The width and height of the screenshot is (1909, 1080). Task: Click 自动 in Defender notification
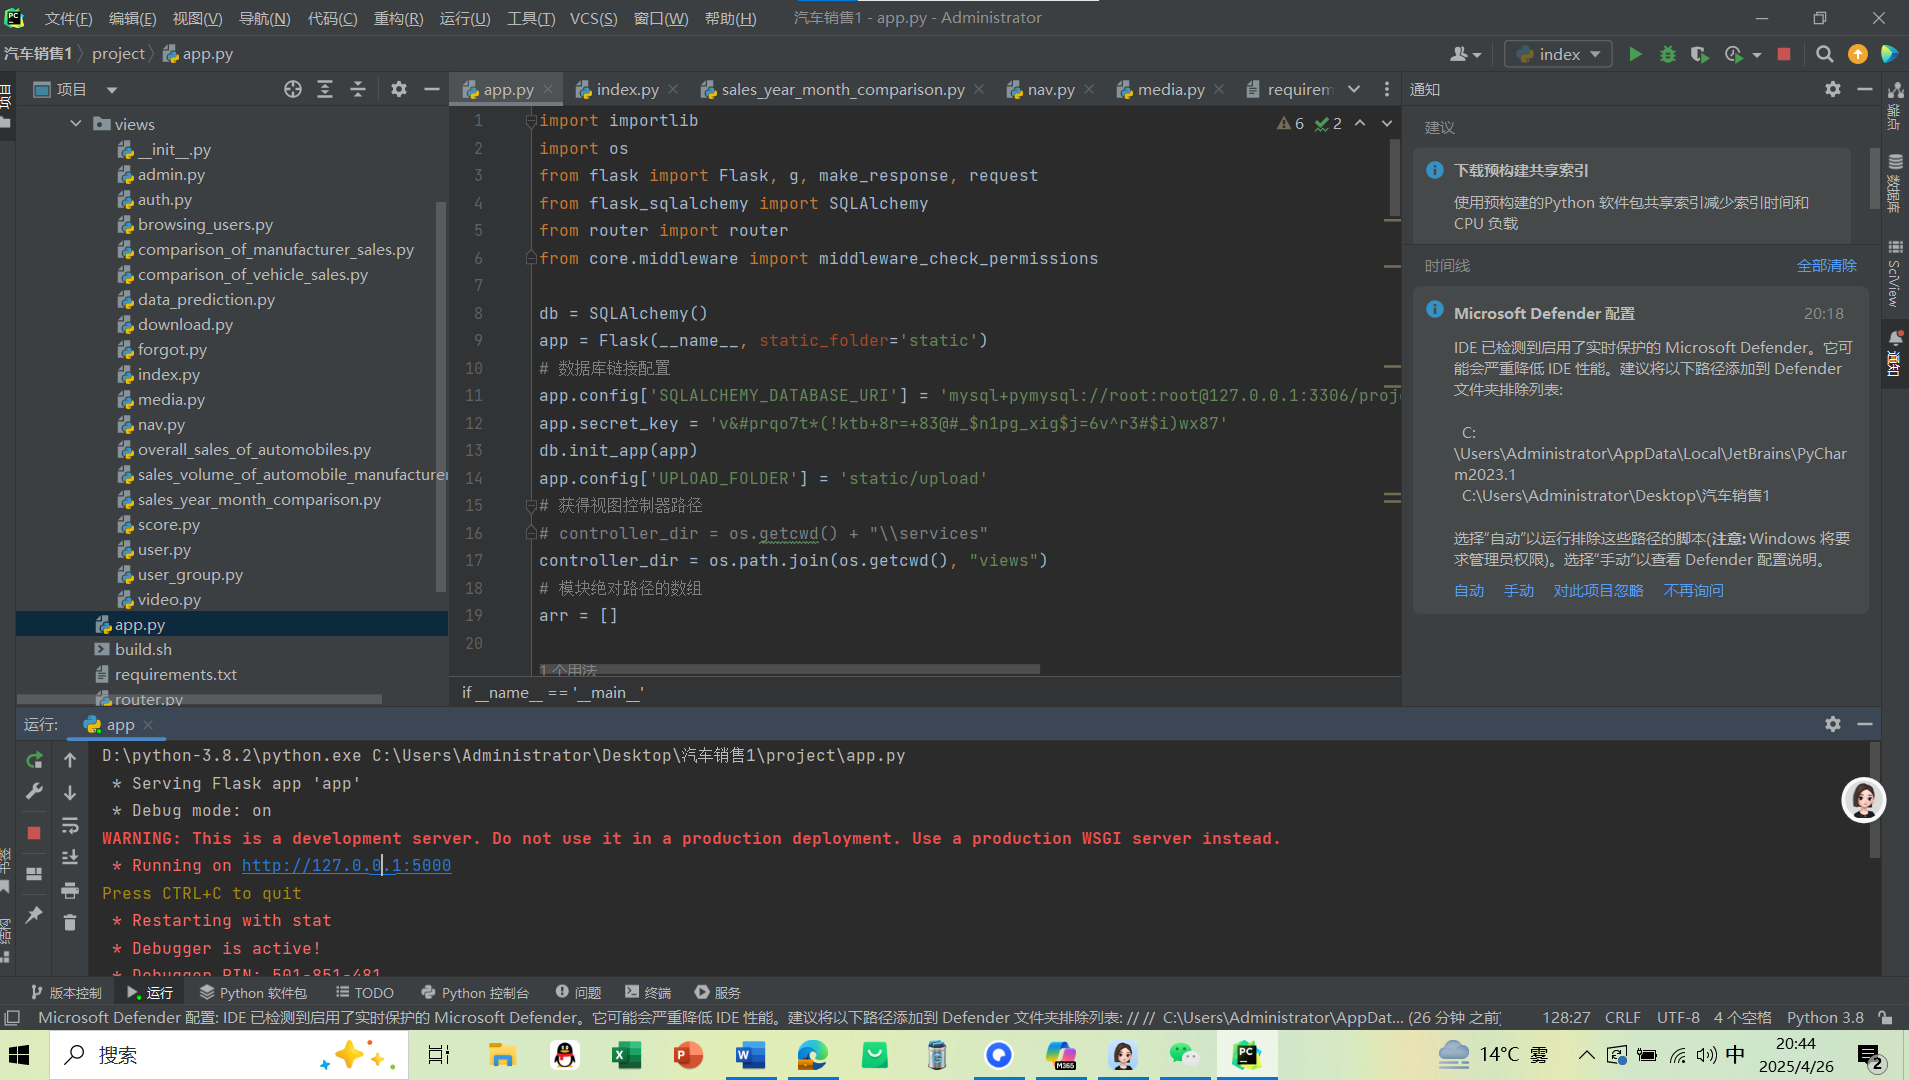tap(1469, 591)
